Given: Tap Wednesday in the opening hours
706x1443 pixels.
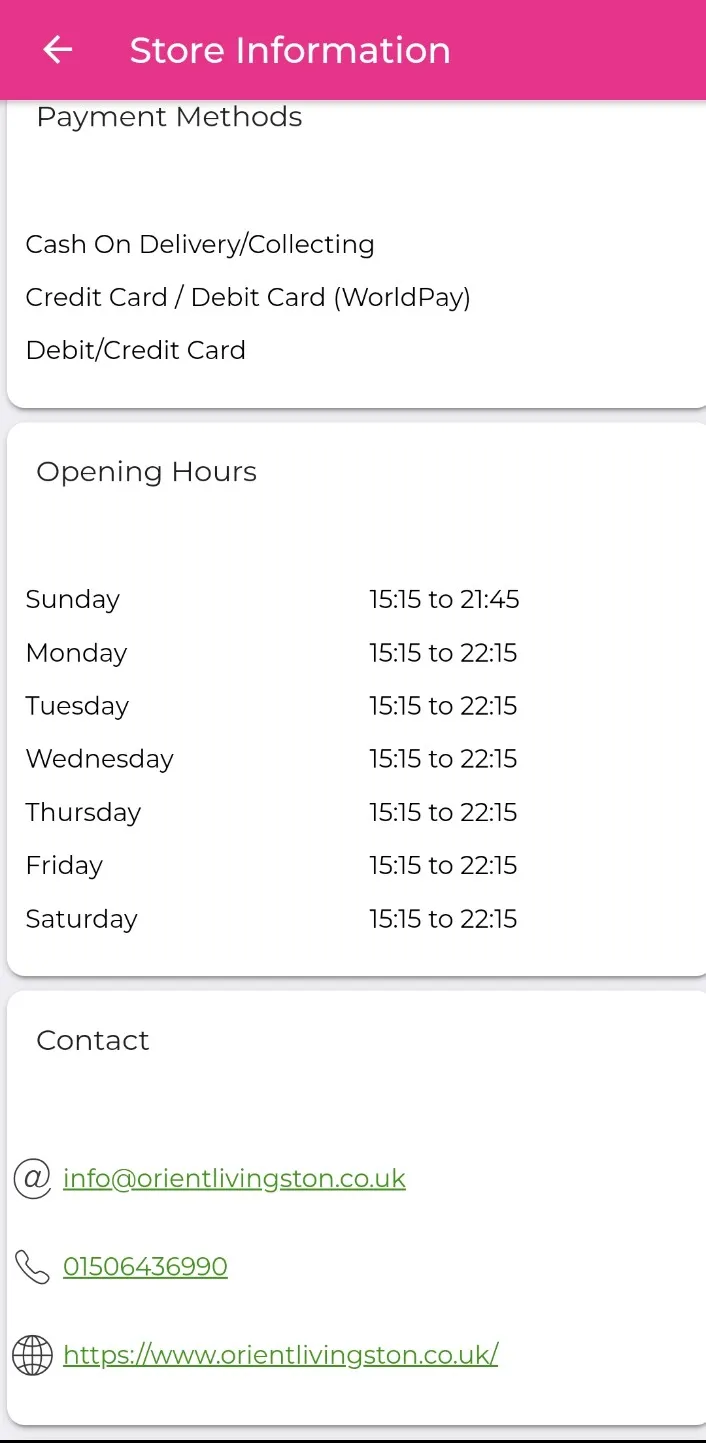Looking at the screenshot, I should coord(100,759).
